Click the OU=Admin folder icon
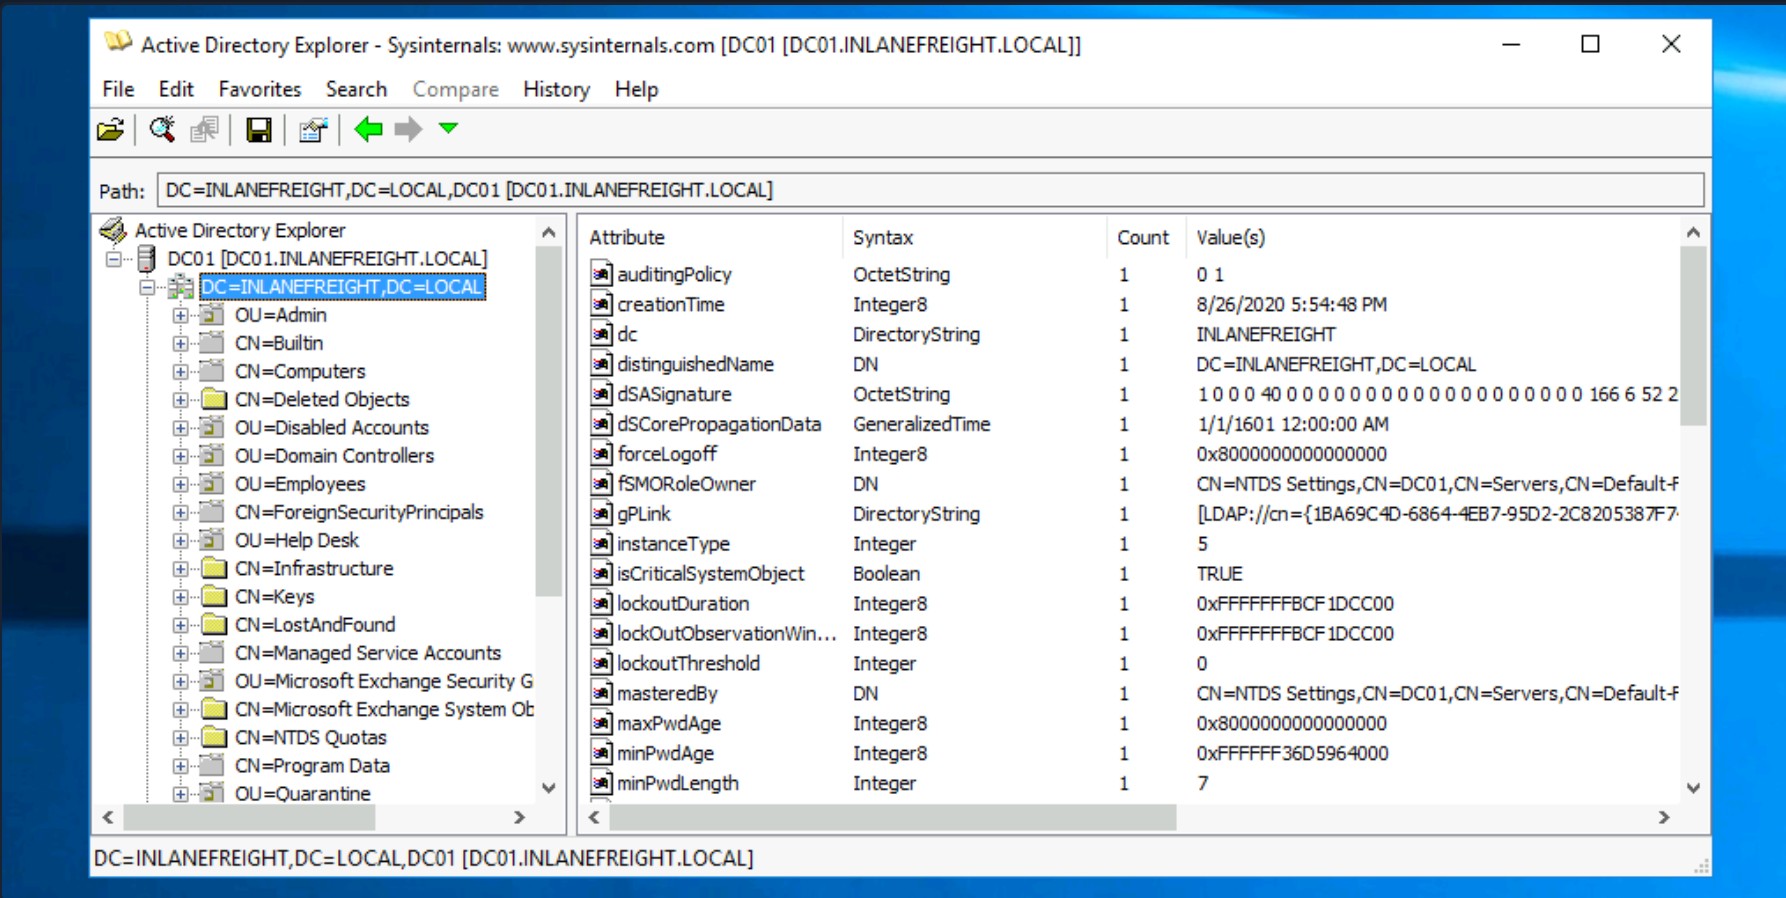The height and width of the screenshot is (898, 1786). tap(212, 315)
